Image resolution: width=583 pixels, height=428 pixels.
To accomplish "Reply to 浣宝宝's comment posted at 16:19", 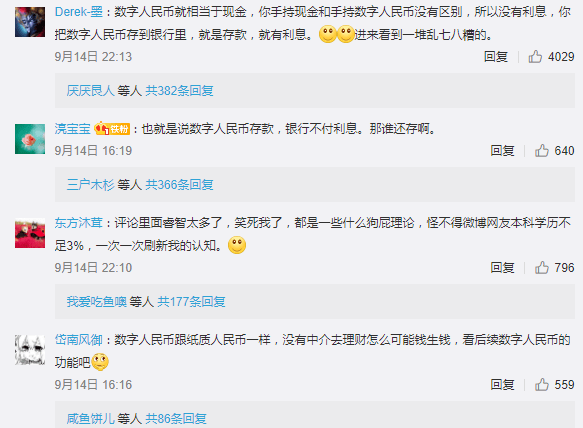I will (502, 151).
